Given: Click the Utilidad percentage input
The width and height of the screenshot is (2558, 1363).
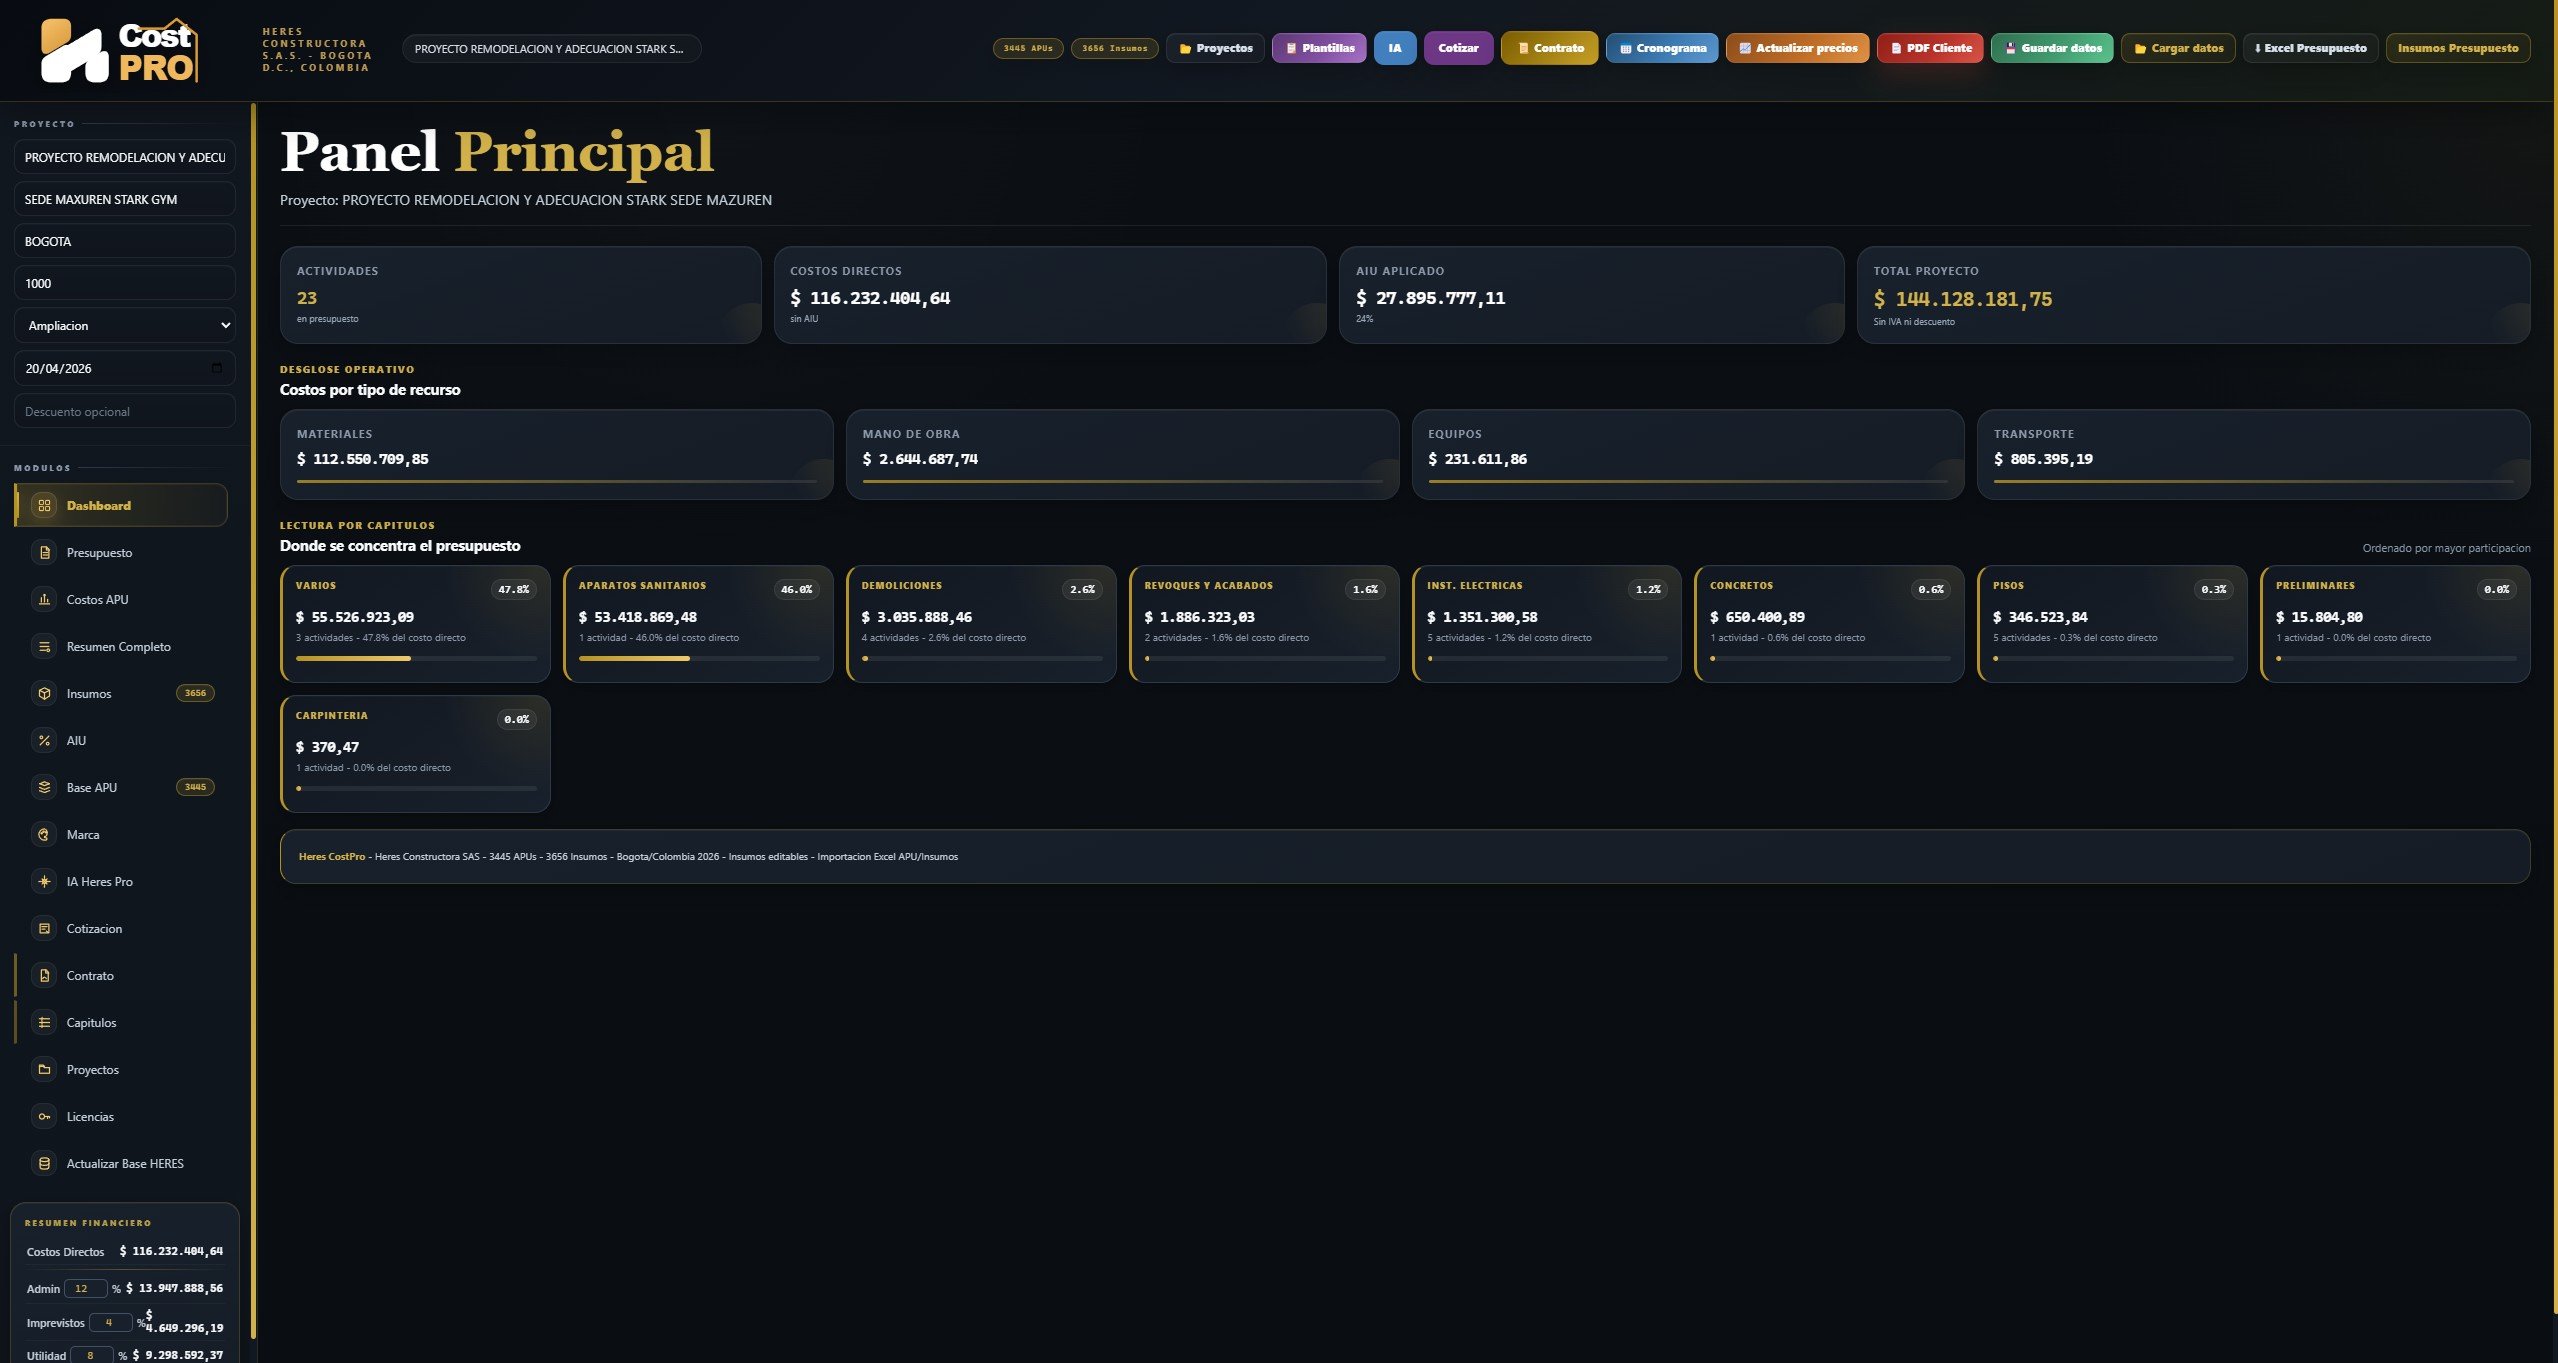Looking at the screenshot, I should click(92, 1356).
